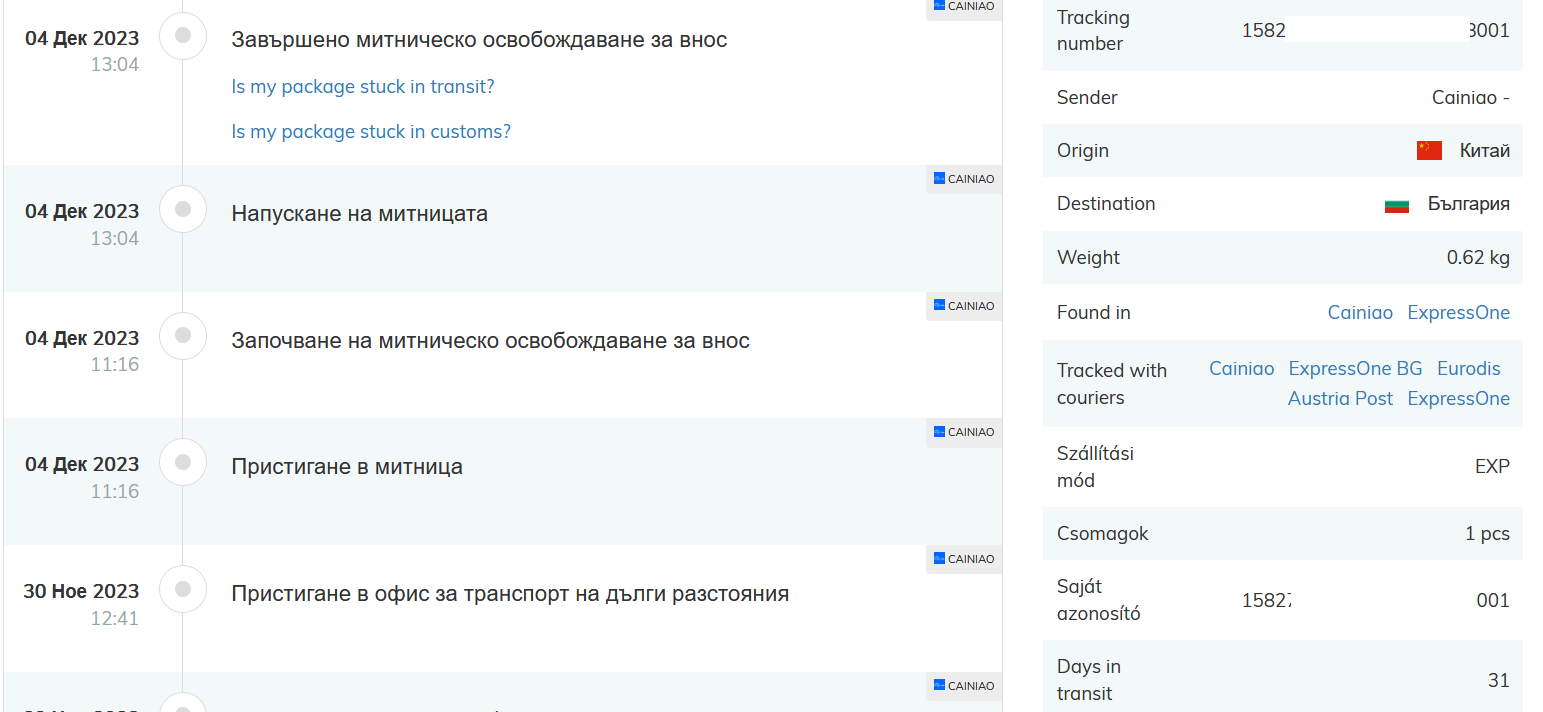Click the '1 pcs' packages value
Viewport: 1543px width, 712px height.
[x=1488, y=534]
